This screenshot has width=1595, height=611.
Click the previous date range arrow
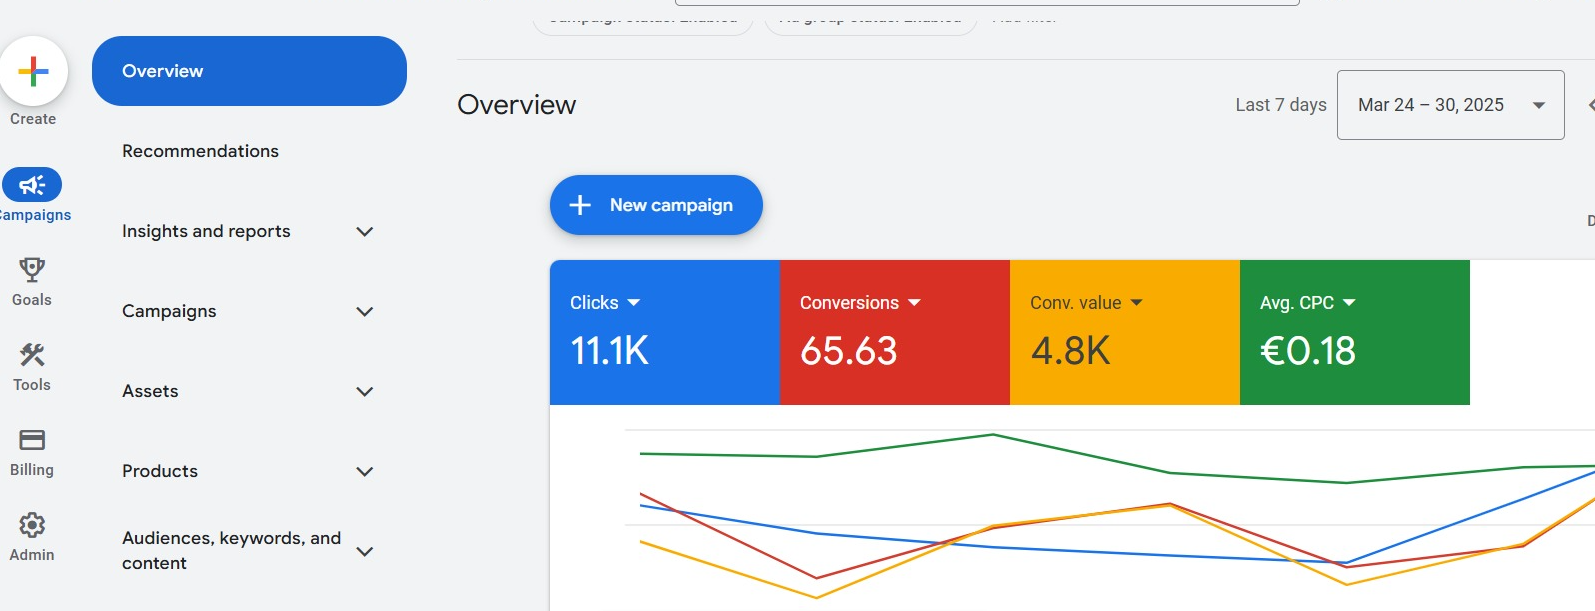[1589, 105]
